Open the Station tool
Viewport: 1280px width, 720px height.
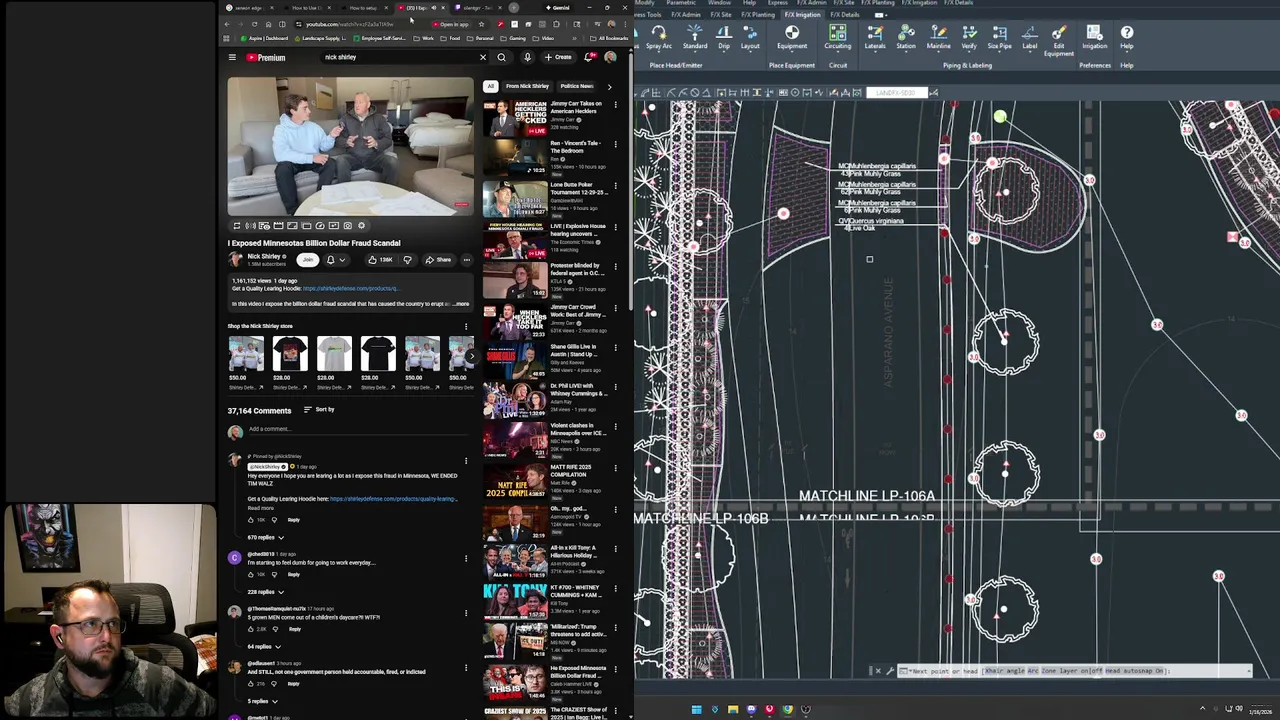tap(906, 37)
